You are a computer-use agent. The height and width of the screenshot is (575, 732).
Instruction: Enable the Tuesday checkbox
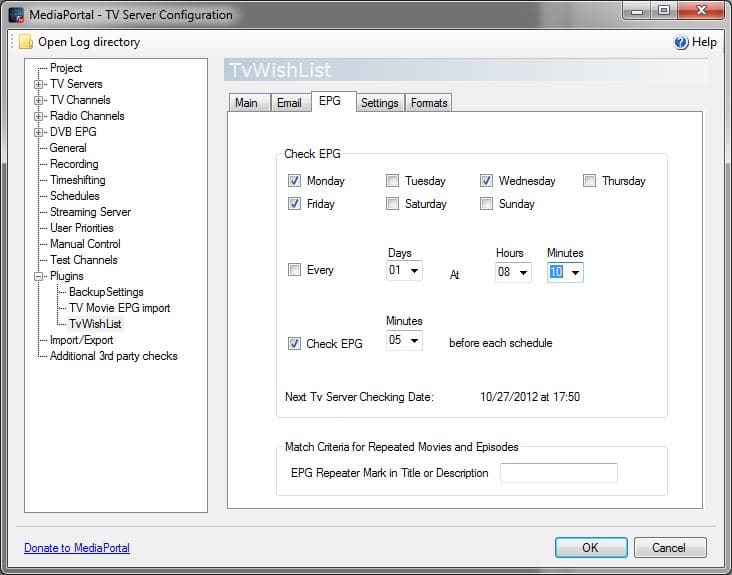pos(393,181)
